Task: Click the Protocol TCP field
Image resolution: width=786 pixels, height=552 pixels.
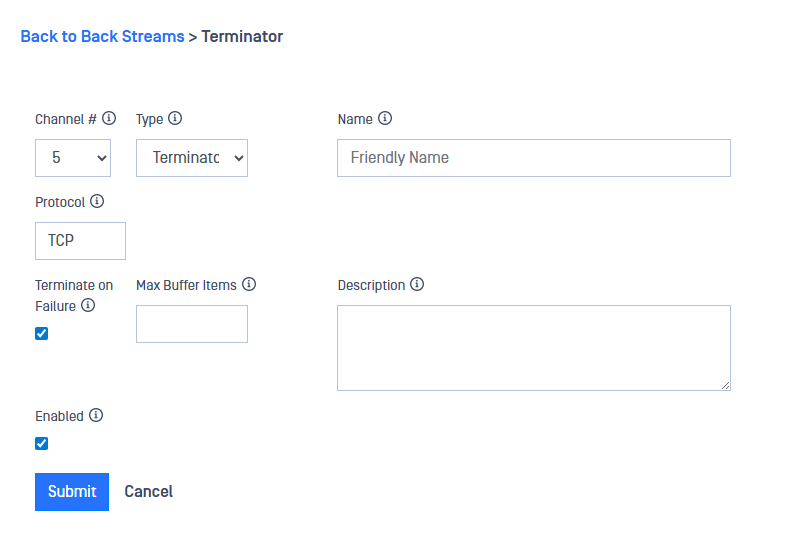Action: 80,241
